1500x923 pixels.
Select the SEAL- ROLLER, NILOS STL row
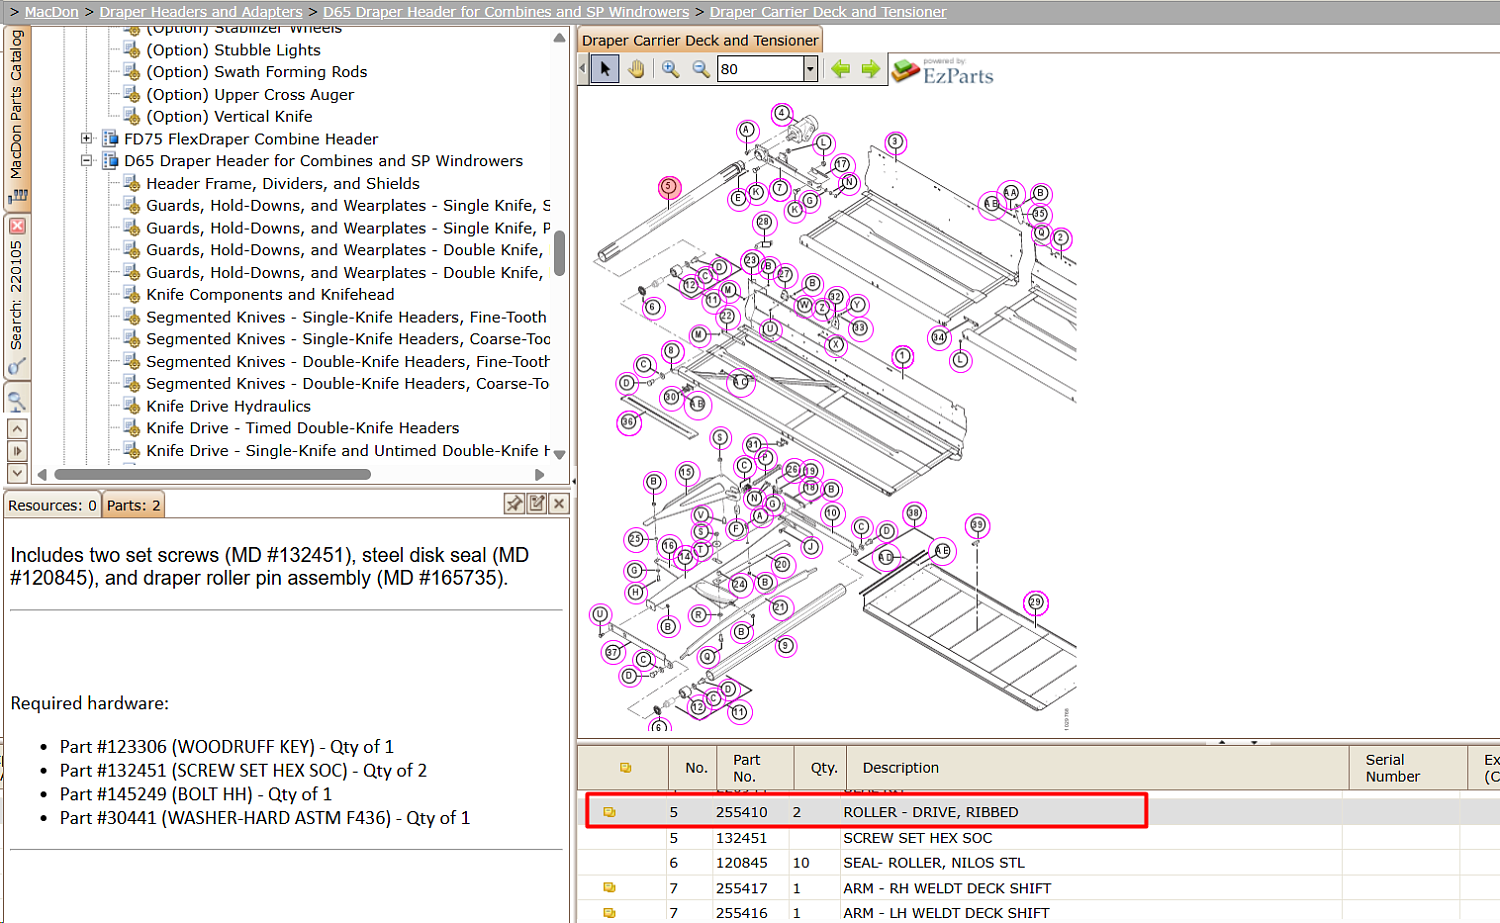tap(1038, 863)
